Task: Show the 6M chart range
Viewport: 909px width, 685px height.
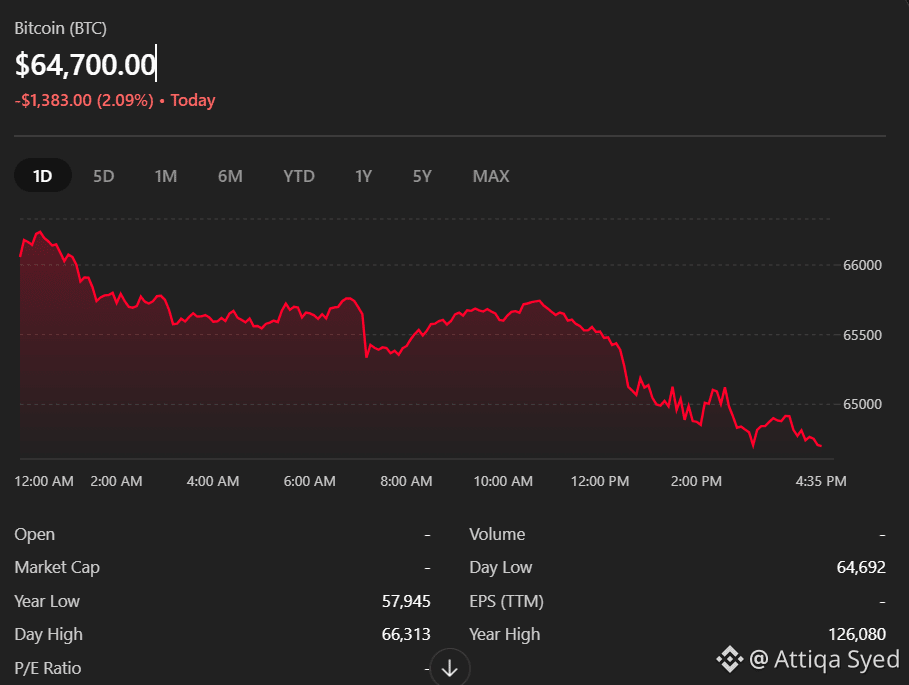Action: tap(230, 176)
